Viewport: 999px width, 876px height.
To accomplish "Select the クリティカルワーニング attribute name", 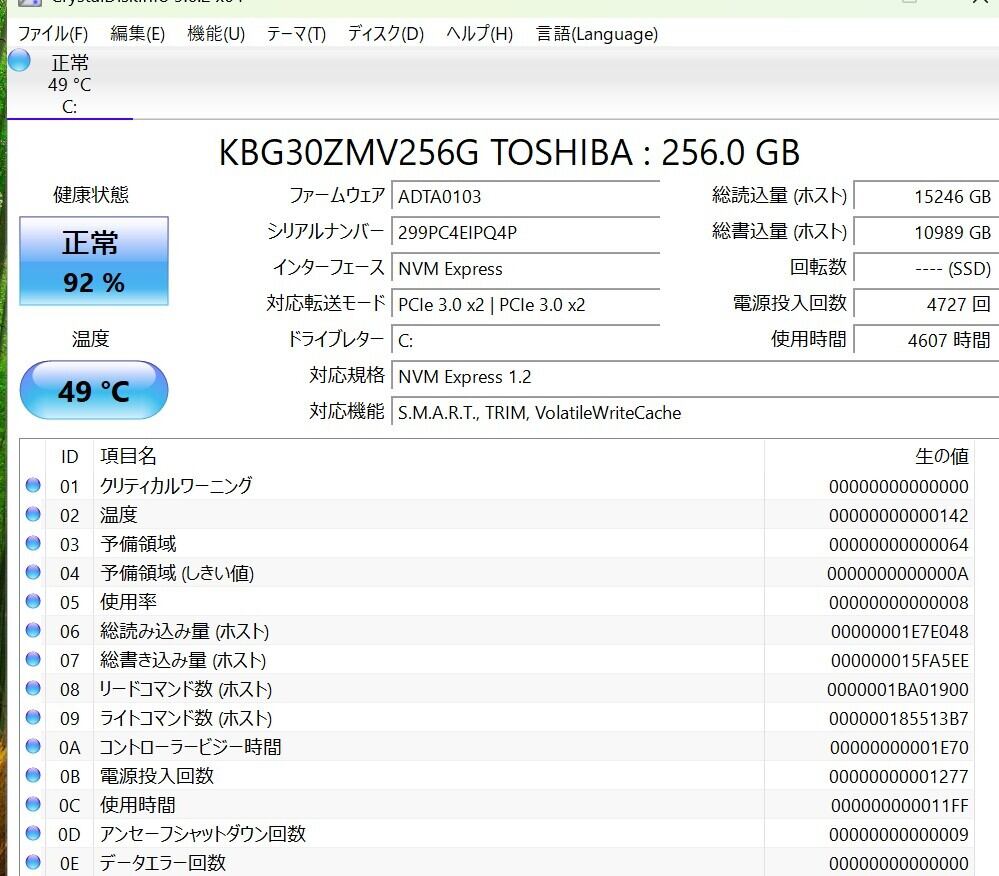I will pos(176,486).
